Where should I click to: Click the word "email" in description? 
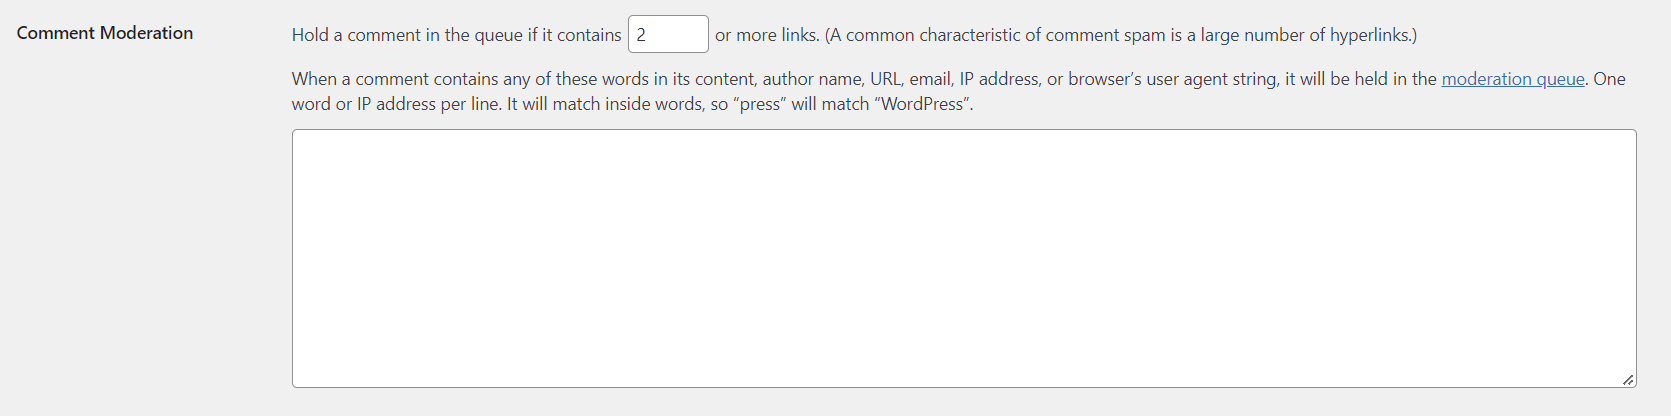click(x=930, y=79)
